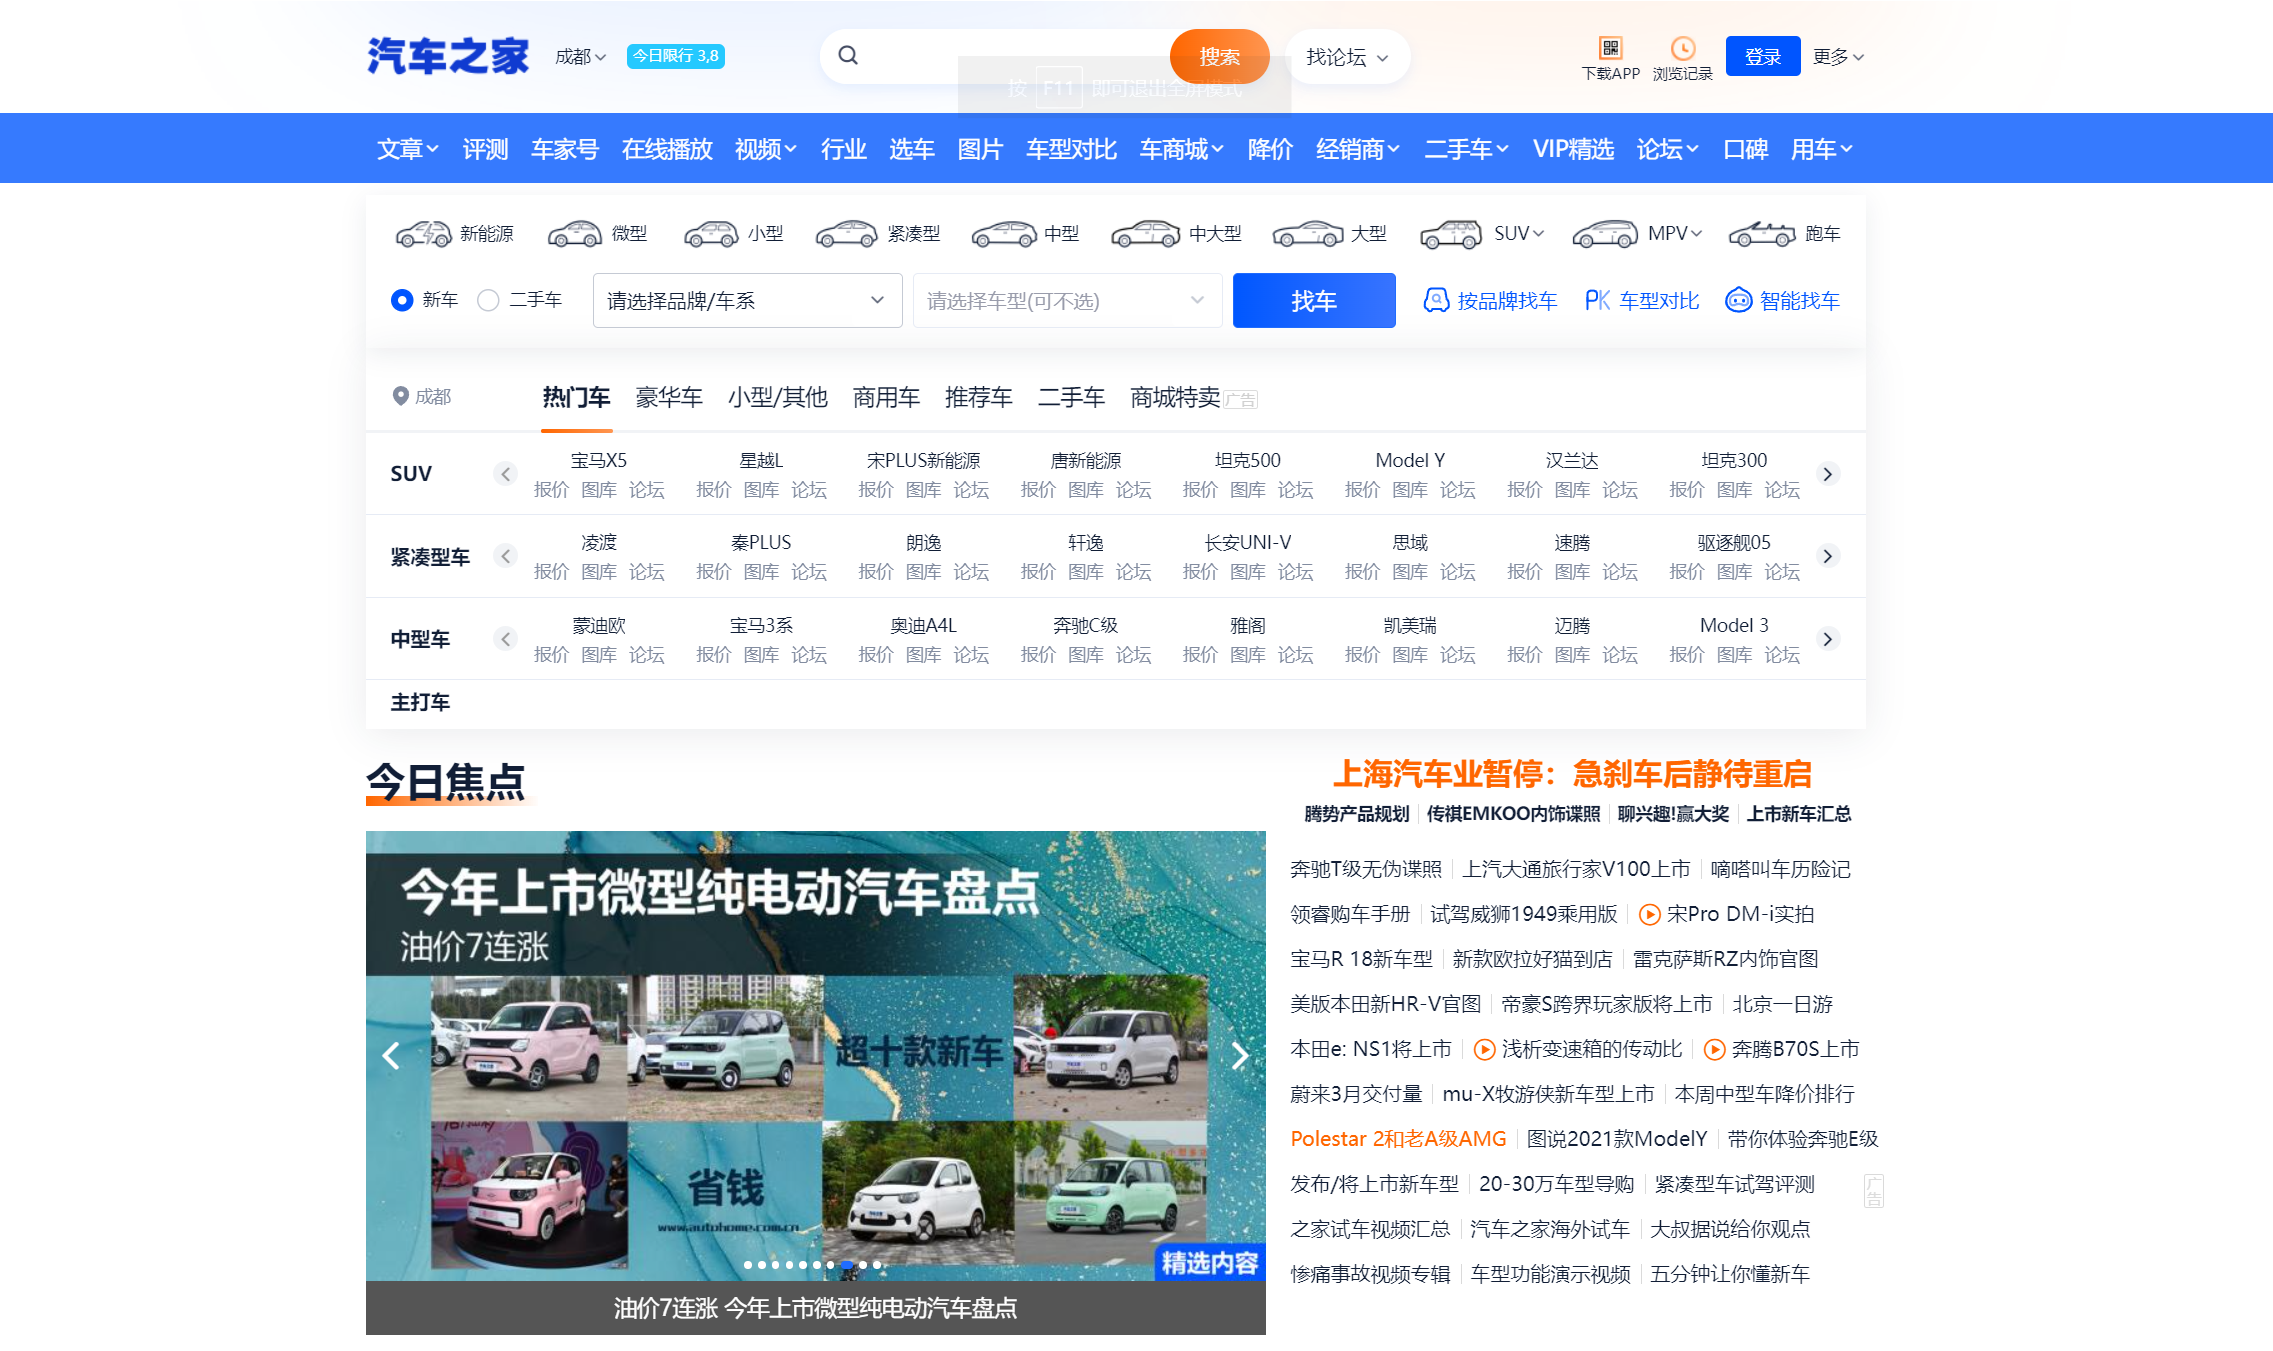
Task: Switch to the 商用车 tab
Action: 886,398
